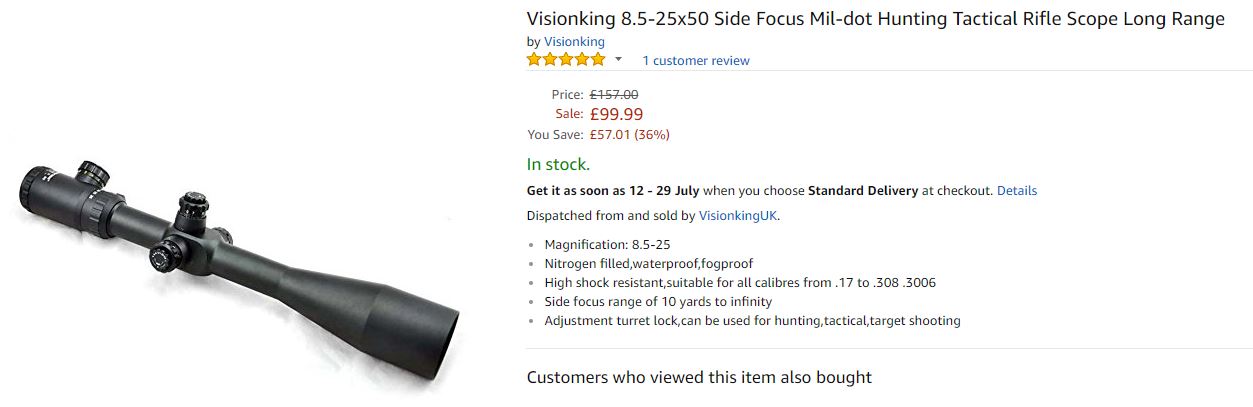This screenshot has height=407, width=1253.
Task: Select the Magnification: 8.5-25 bullet point
Action: coord(607,245)
